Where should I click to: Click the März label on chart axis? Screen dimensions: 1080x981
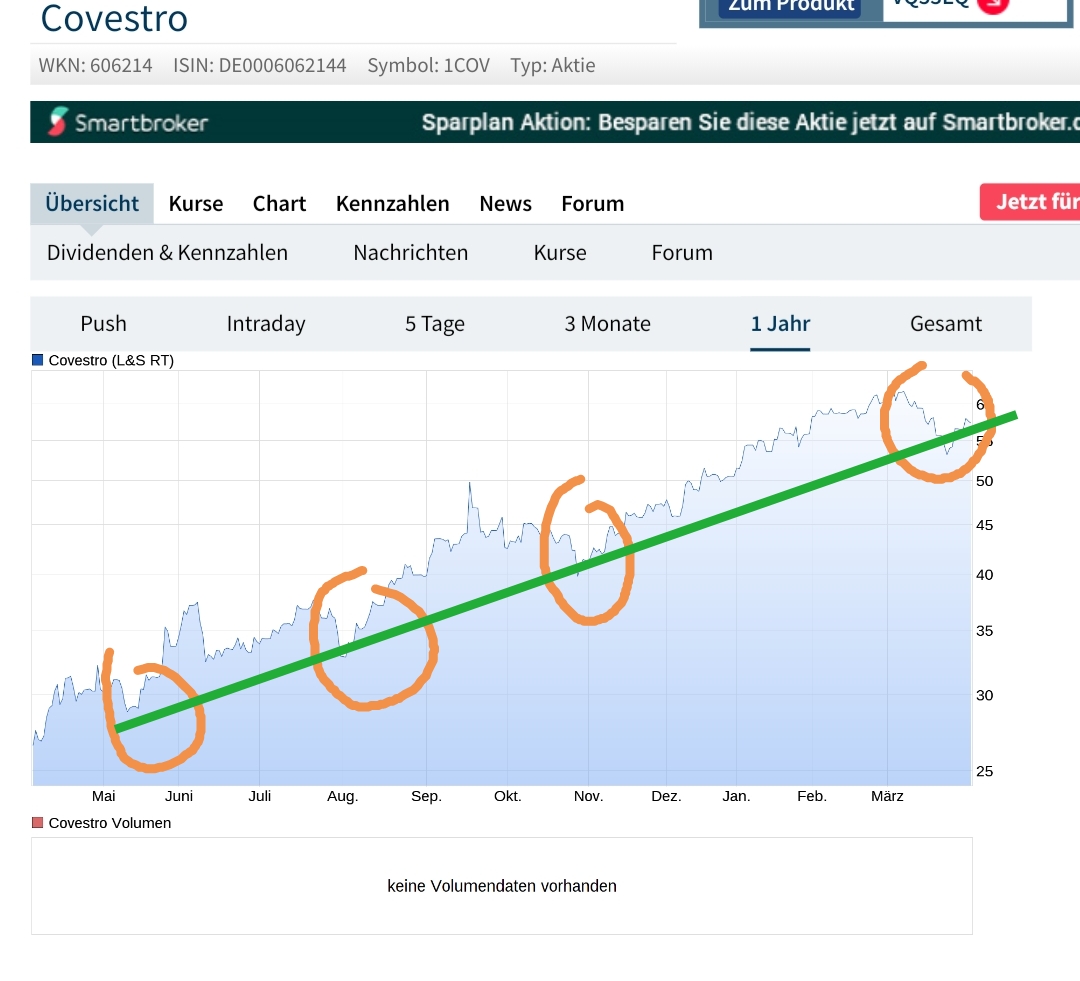click(887, 796)
